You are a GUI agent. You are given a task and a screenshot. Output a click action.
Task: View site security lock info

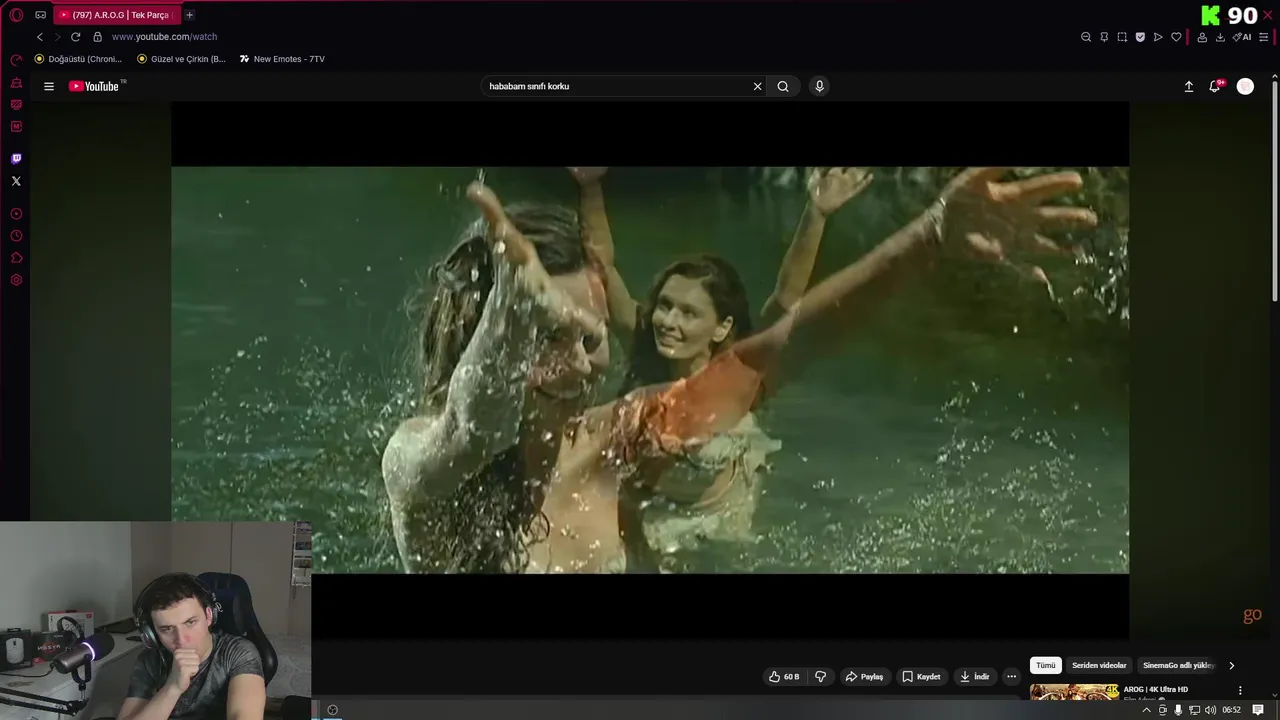pyautogui.click(x=97, y=37)
